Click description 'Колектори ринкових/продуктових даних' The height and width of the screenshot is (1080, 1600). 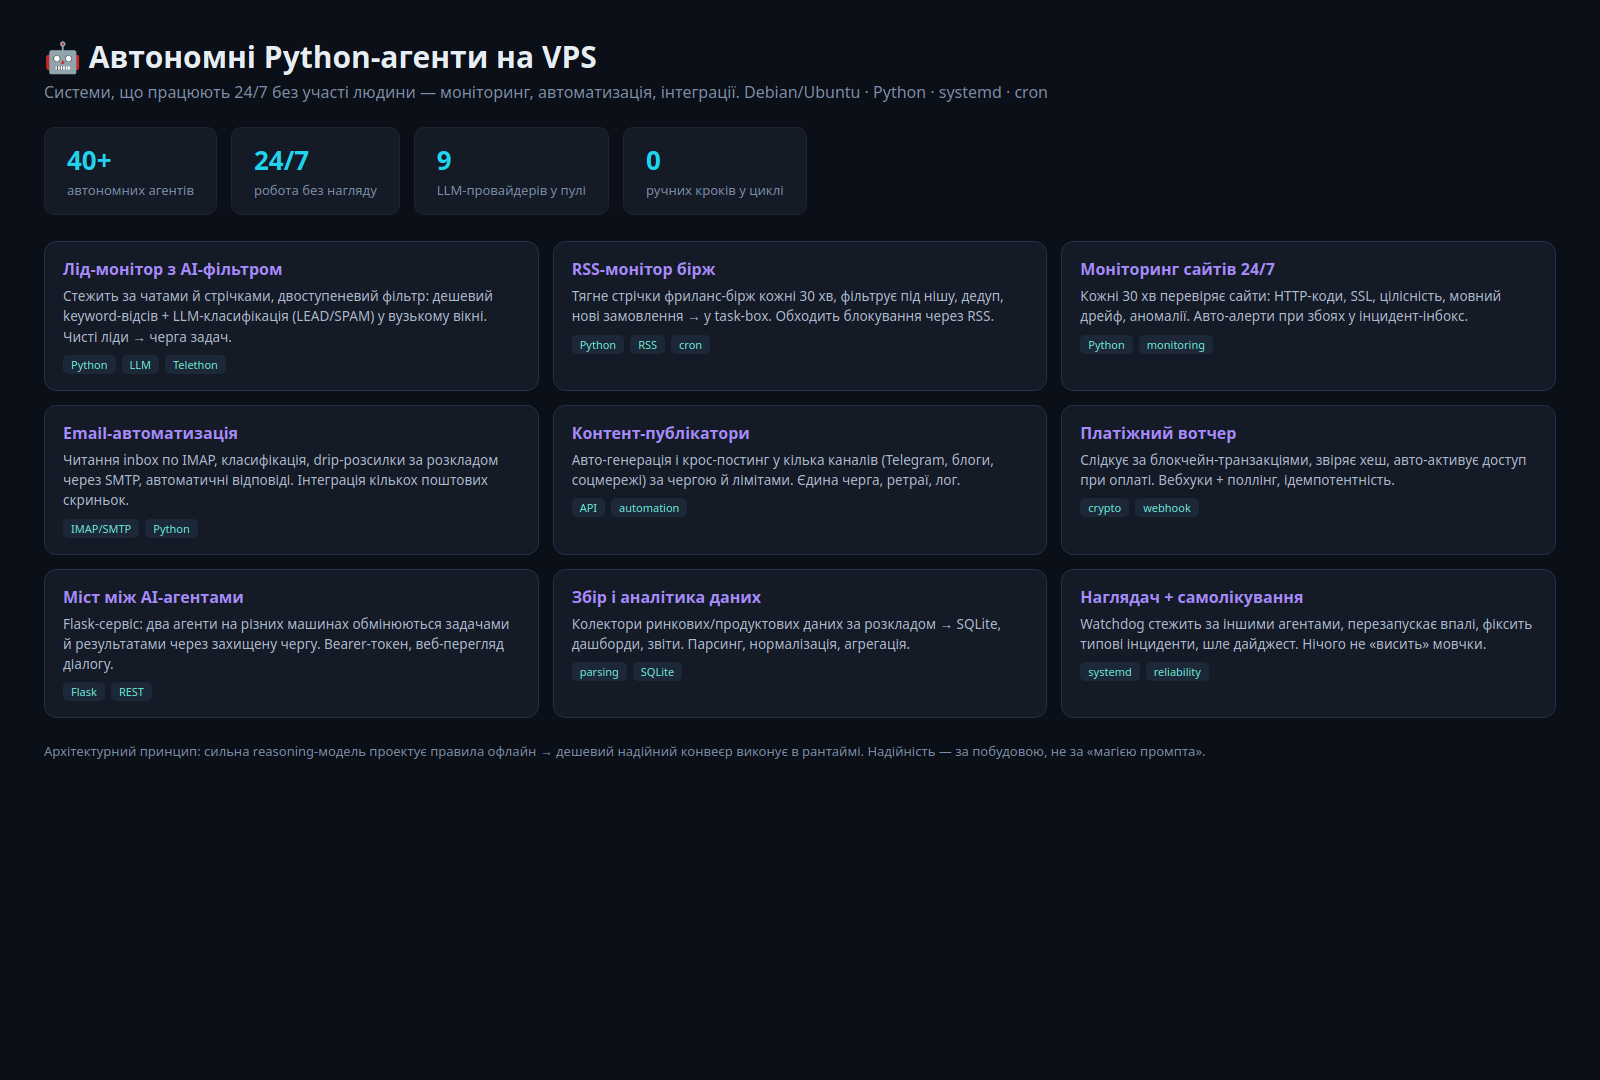[786, 634]
